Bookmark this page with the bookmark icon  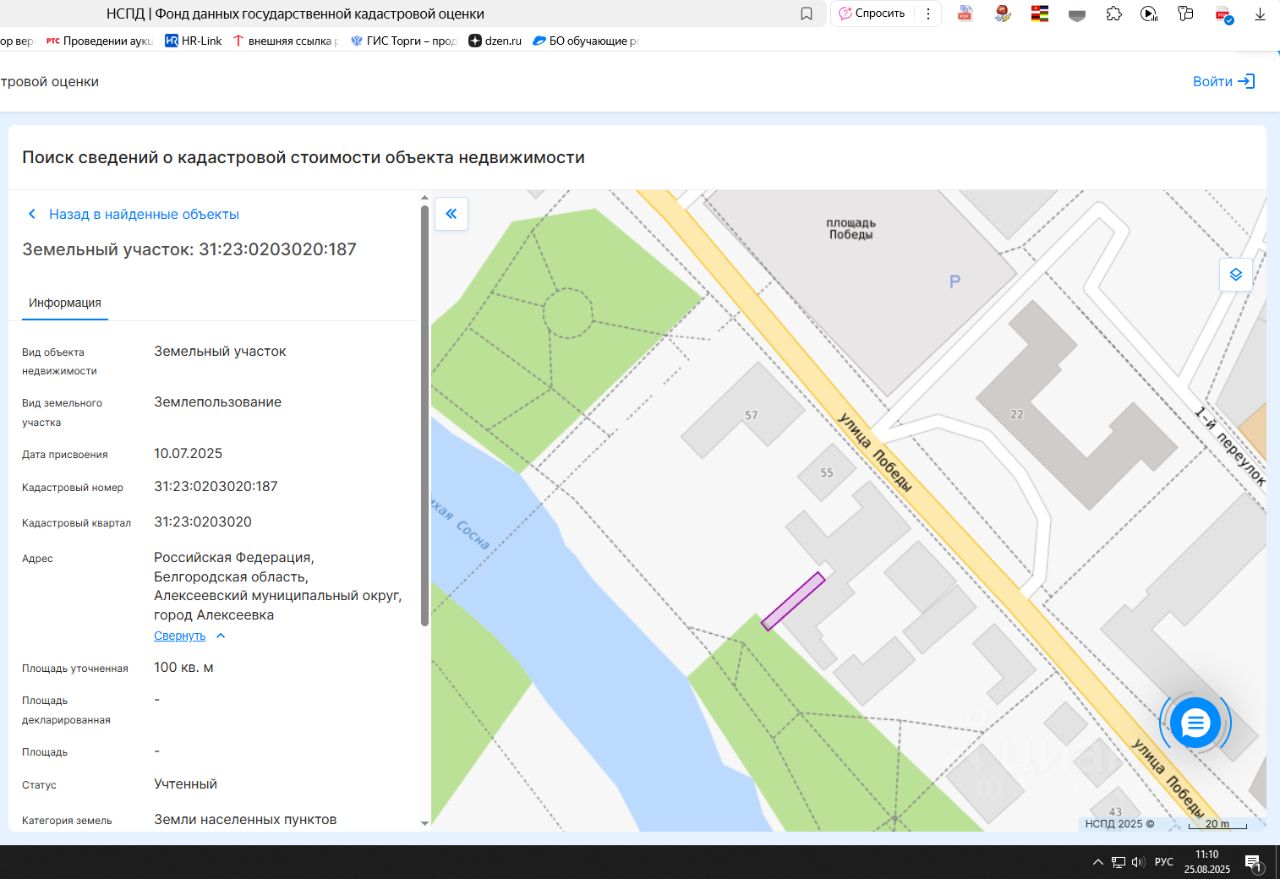(x=806, y=14)
